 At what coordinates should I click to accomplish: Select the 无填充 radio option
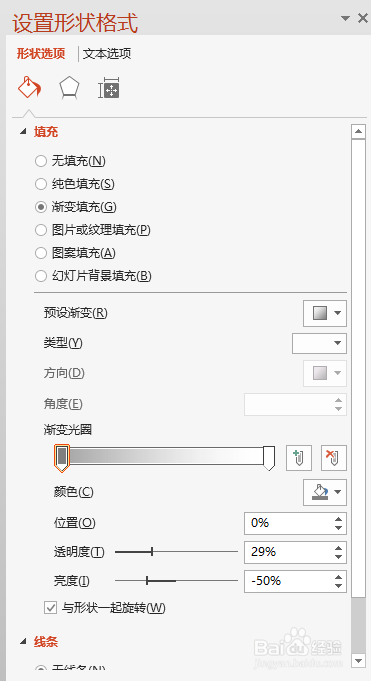pyautogui.click(x=41, y=161)
